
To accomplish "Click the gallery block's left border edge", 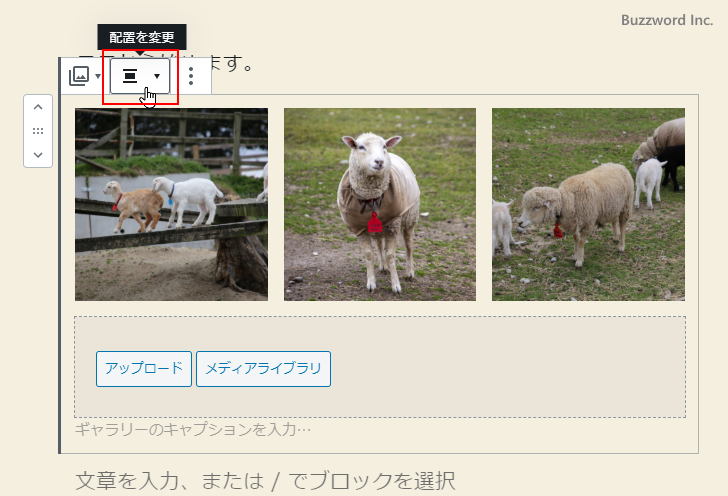I will point(59,255).
